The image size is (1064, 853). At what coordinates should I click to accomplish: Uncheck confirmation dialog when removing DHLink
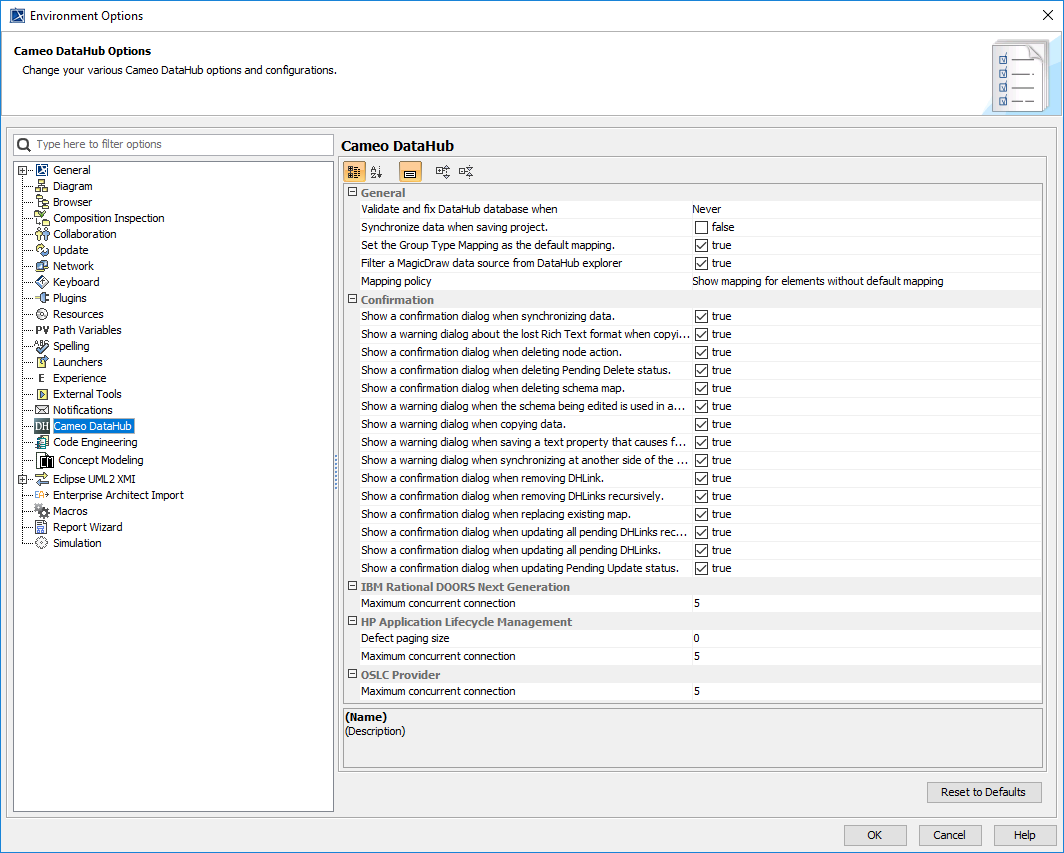701,479
